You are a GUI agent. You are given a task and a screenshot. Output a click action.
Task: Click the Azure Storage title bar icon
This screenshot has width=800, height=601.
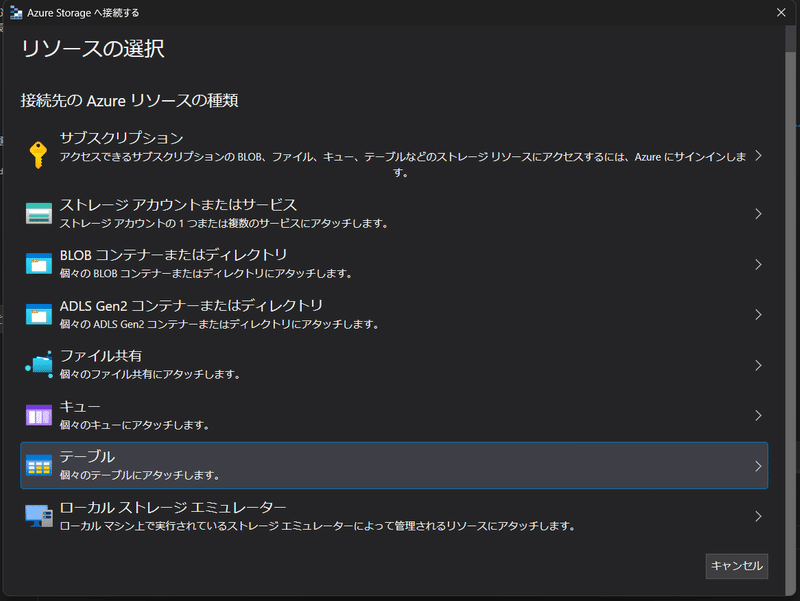[x=16, y=13]
